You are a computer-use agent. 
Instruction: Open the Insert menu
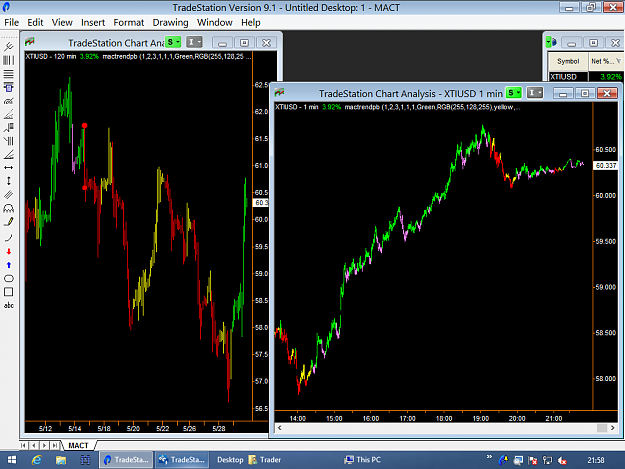click(x=93, y=22)
